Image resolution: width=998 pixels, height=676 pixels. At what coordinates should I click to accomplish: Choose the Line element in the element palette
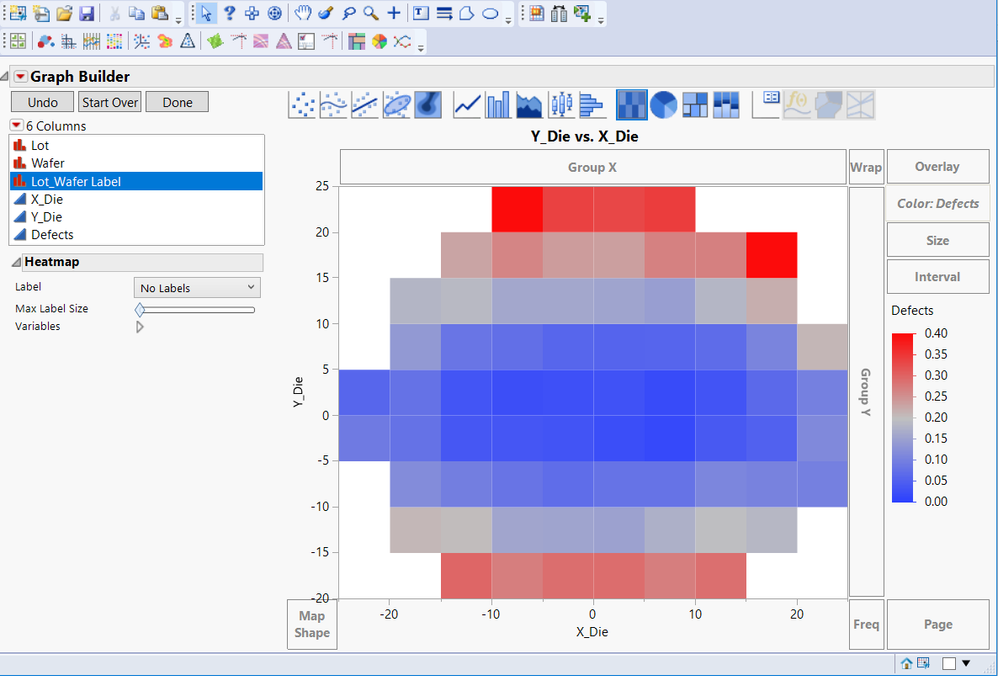[465, 104]
